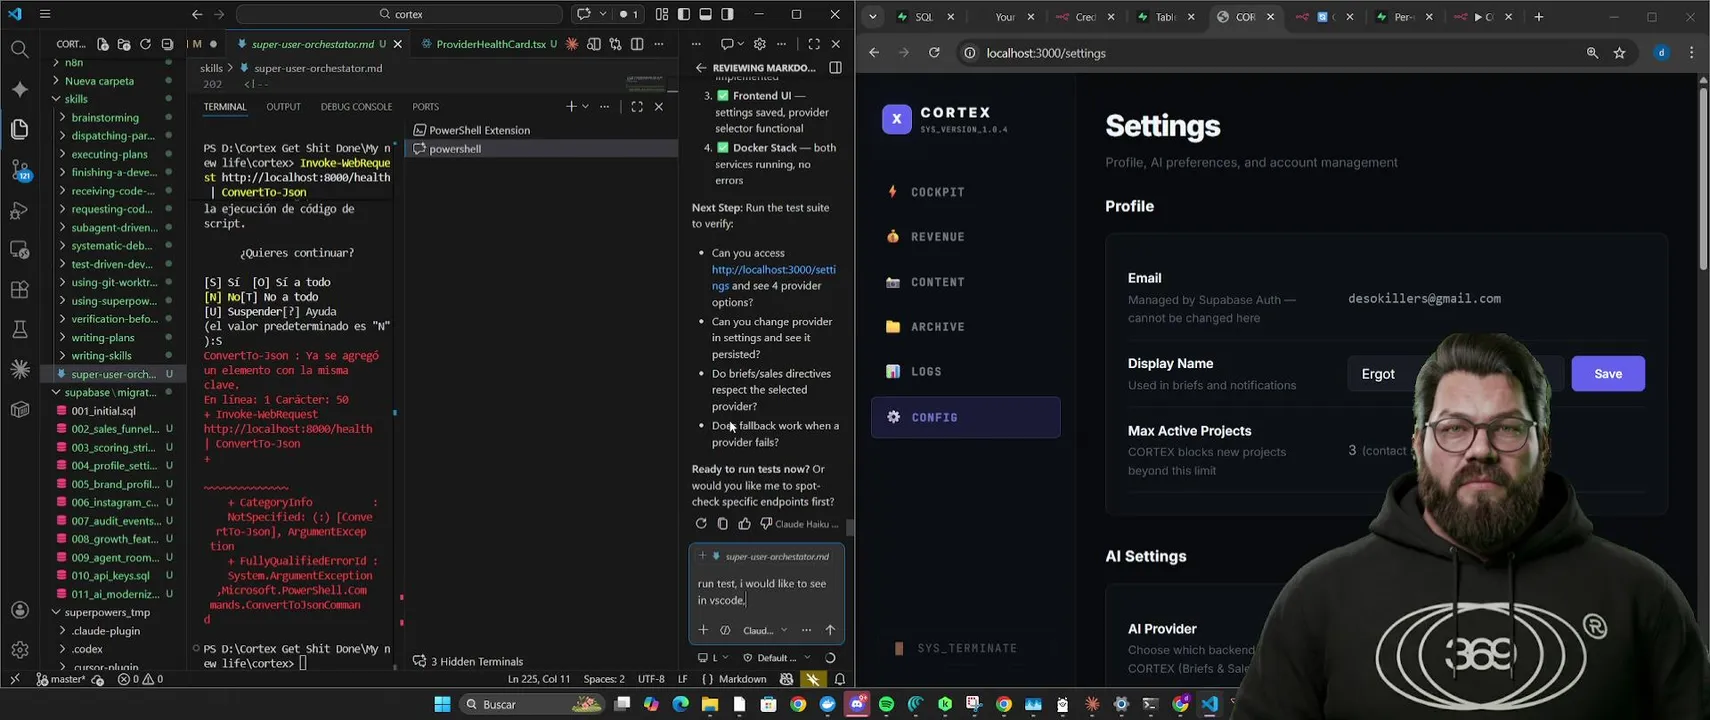Copy the chat response
Screen dimensions: 1710x720
coord(723,523)
